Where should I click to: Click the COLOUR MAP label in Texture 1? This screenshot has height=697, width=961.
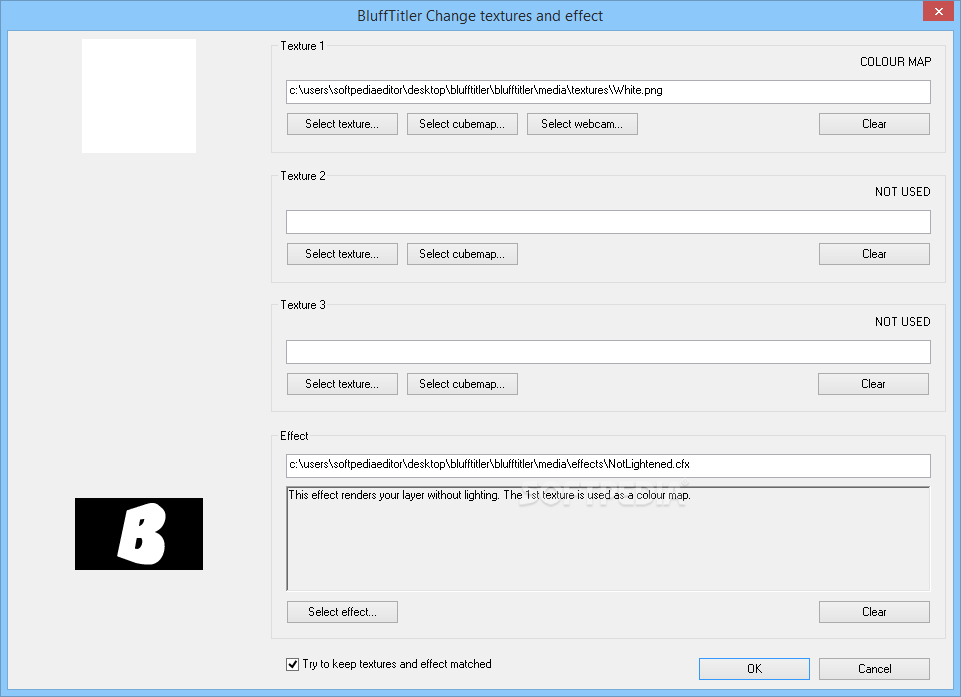coord(895,62)
